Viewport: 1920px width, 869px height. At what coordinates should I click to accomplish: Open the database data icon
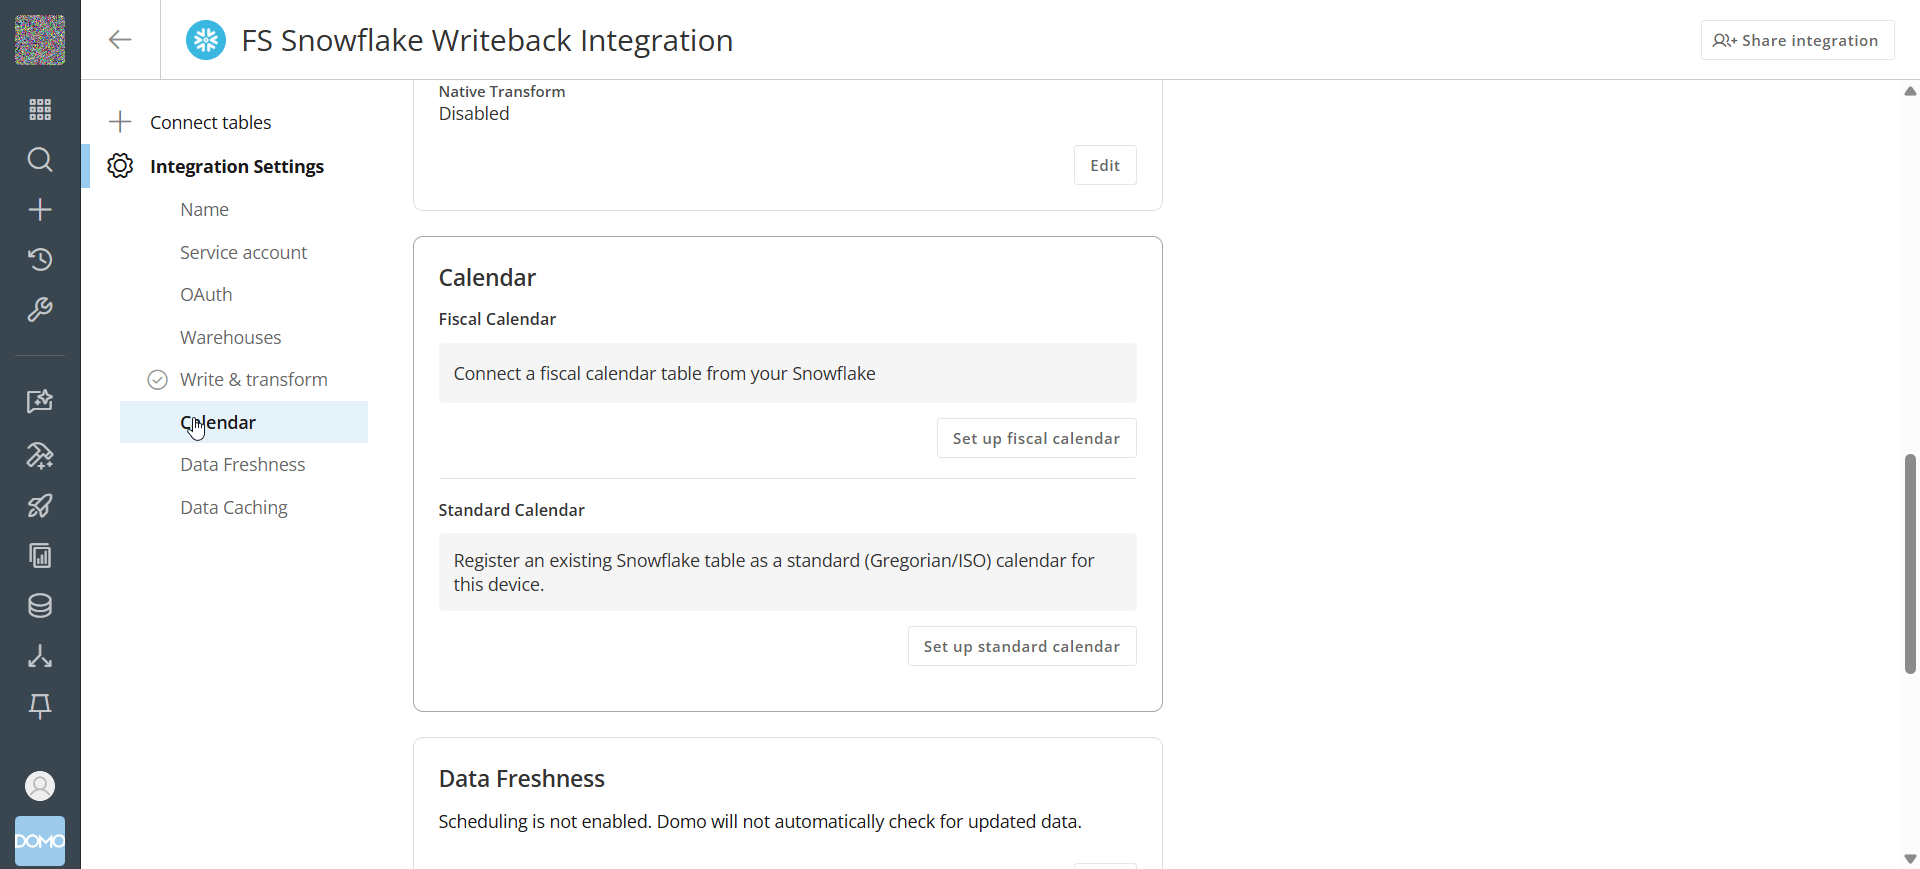[40, 606]
